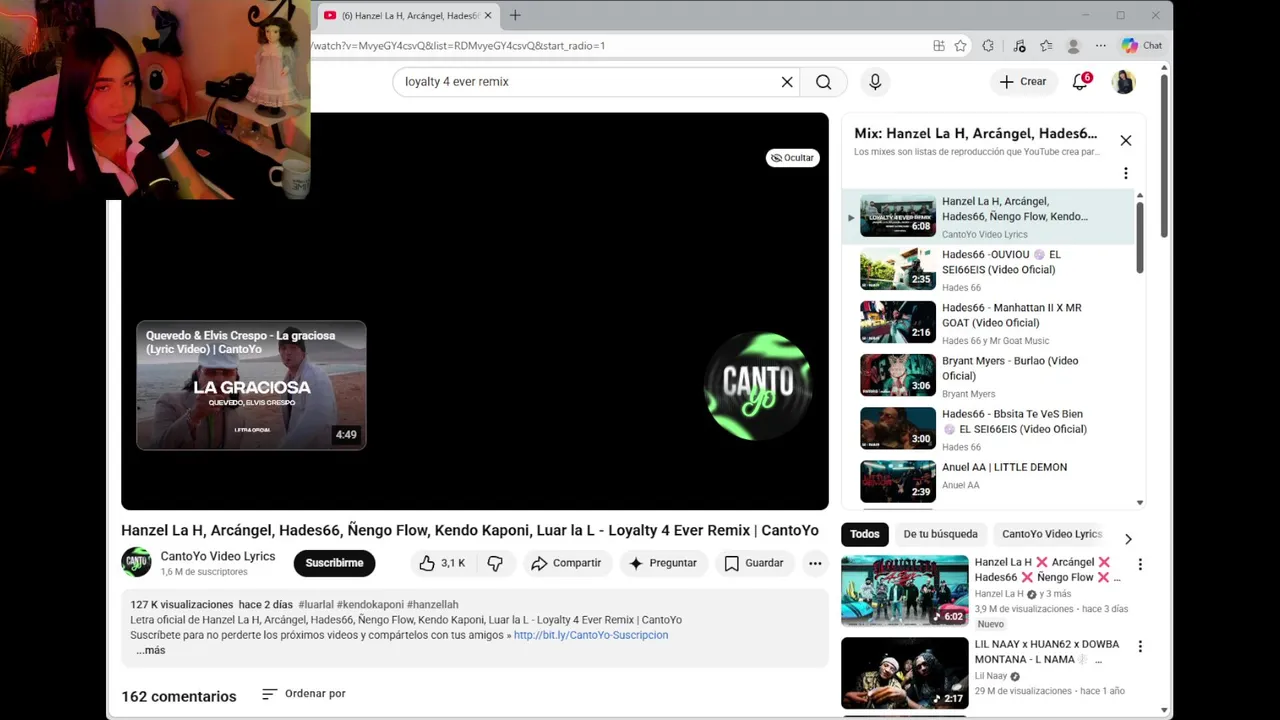Play Bryant Myers - Burlao playlist item

[988, 375]
